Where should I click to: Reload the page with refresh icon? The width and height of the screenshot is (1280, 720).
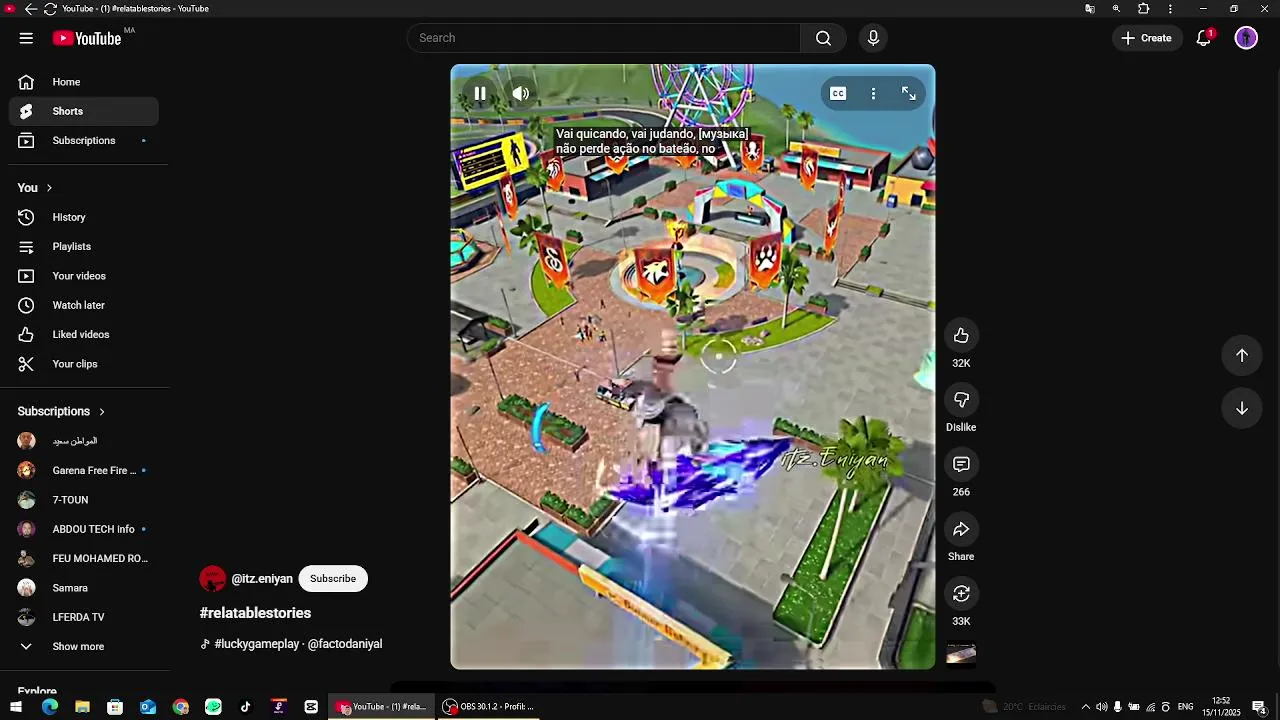(50, 9)
